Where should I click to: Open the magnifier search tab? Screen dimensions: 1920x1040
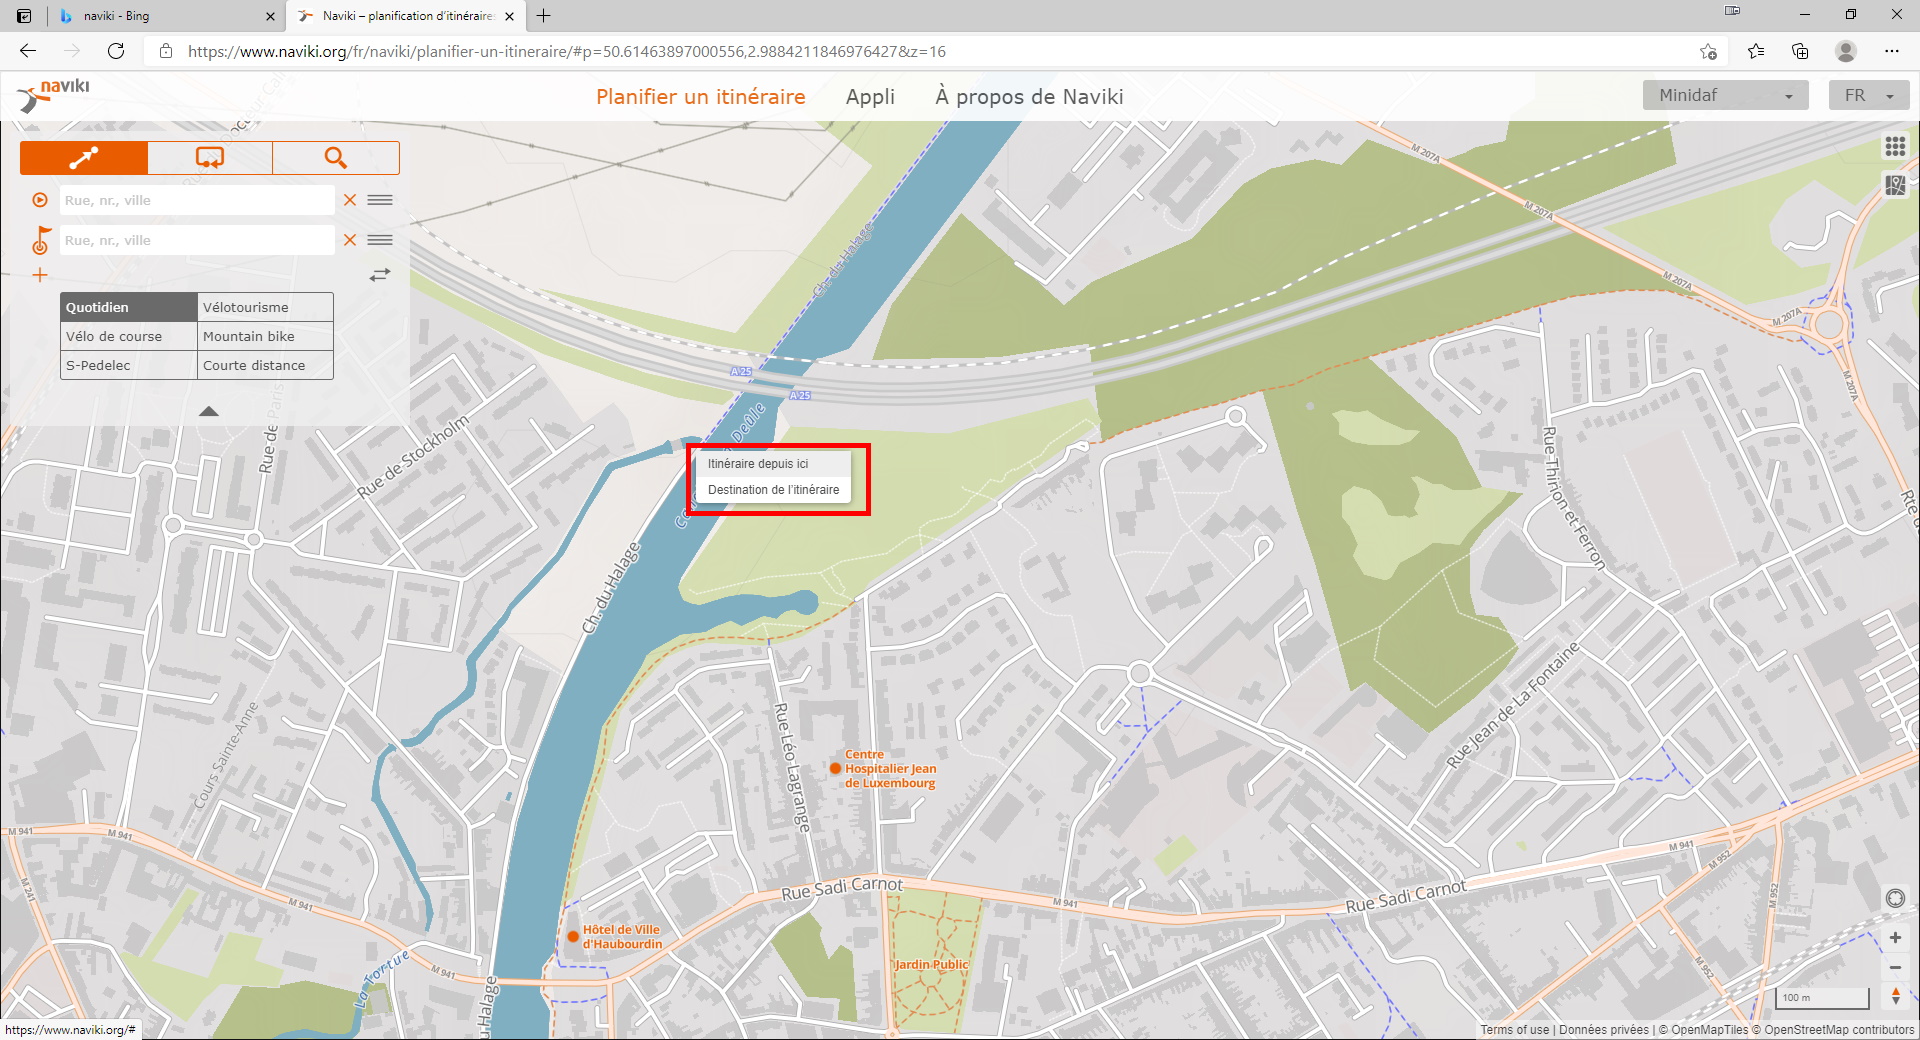335,158
